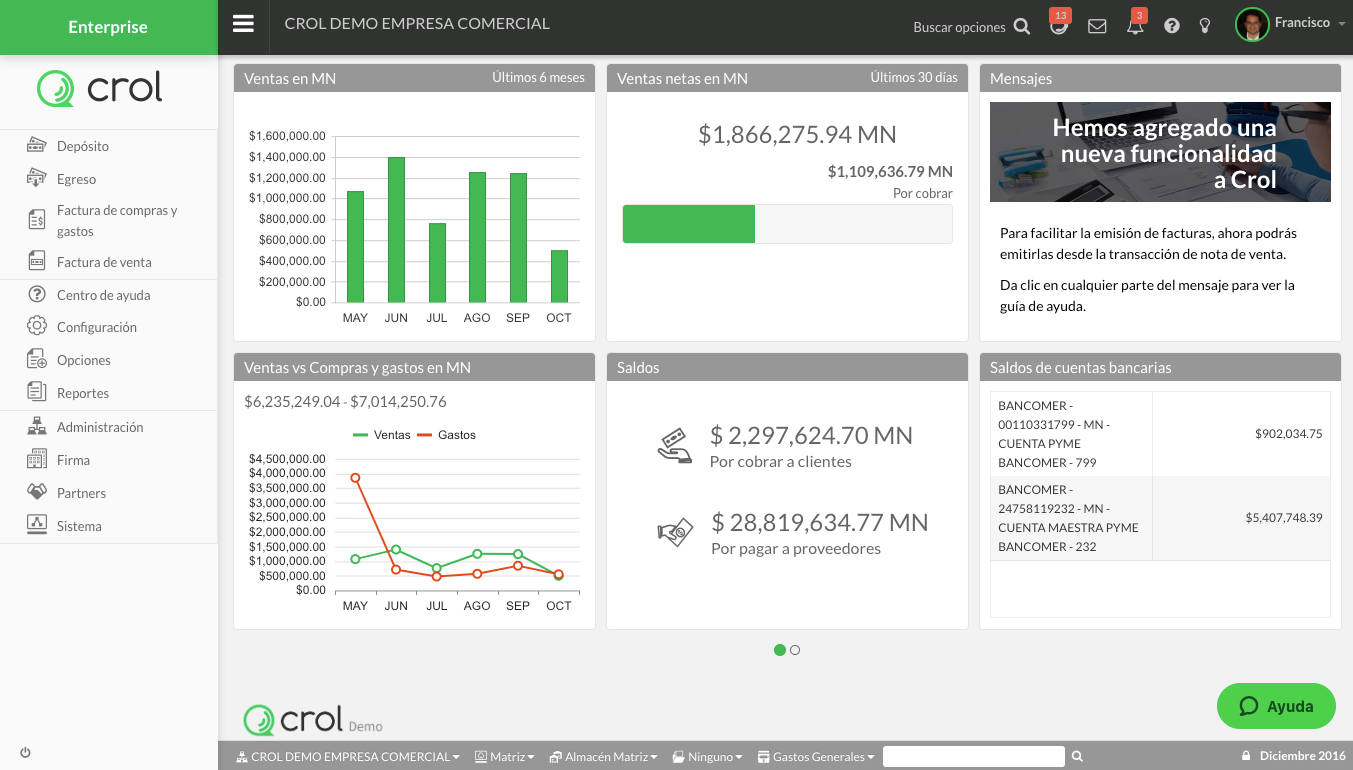Click the power icon at sidebar bottom
The width and height of the screenshot is (1353, 770).
coord(25,752)
